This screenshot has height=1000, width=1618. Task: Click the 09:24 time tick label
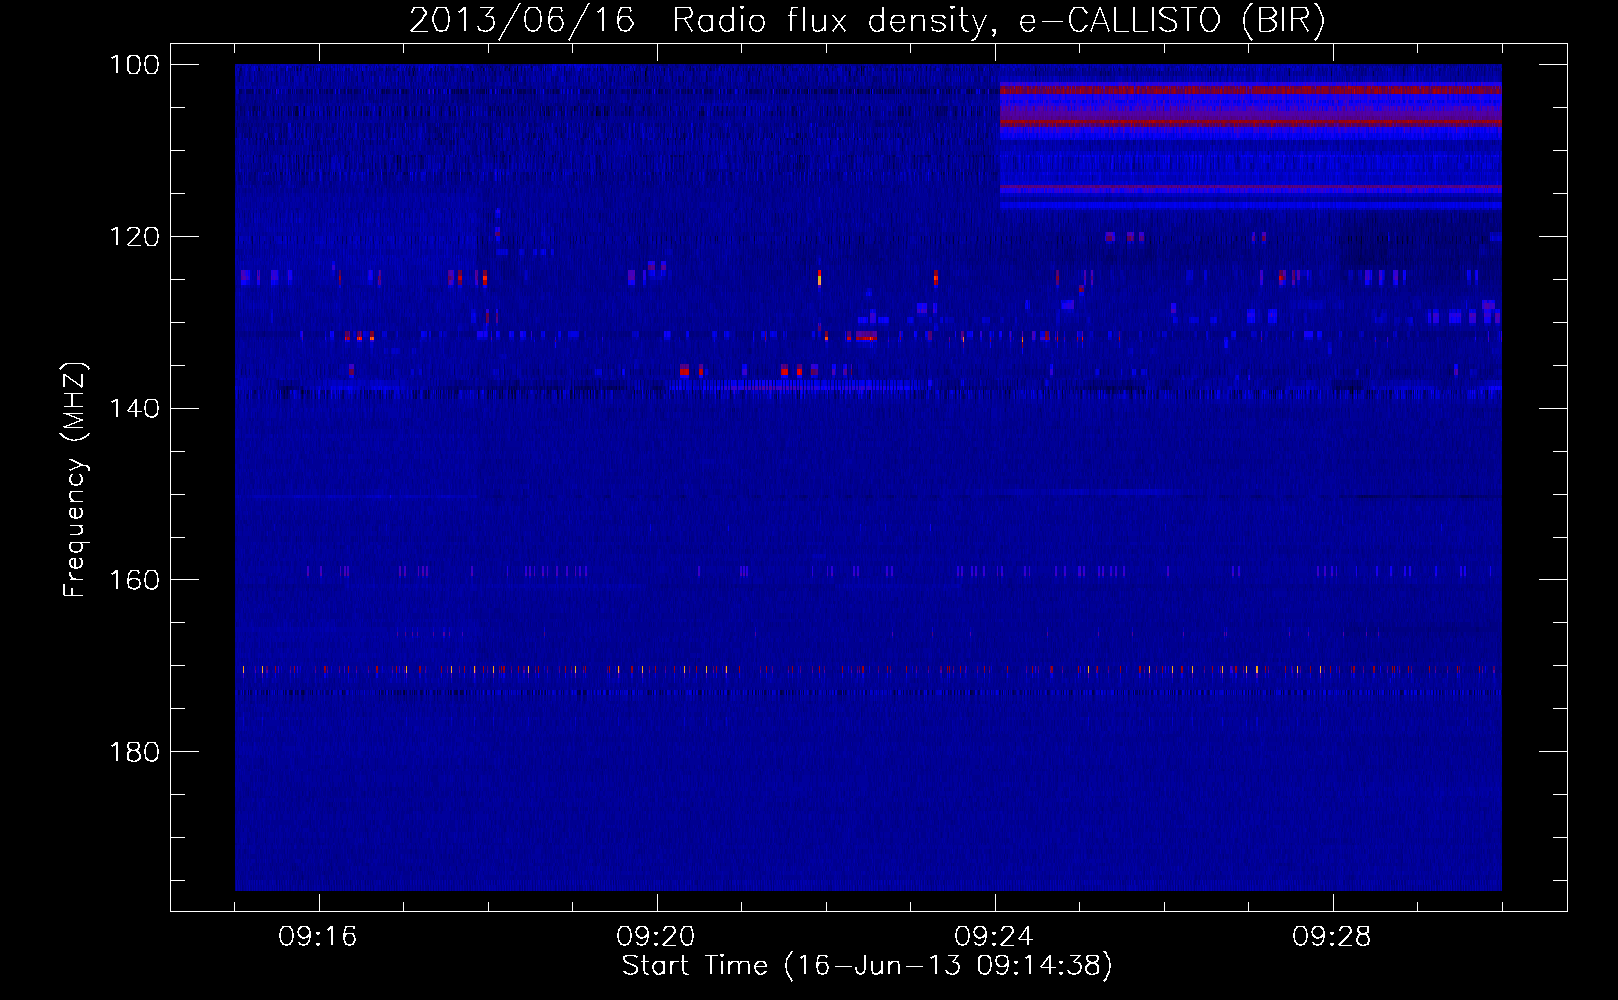click(x=994, y=937)
